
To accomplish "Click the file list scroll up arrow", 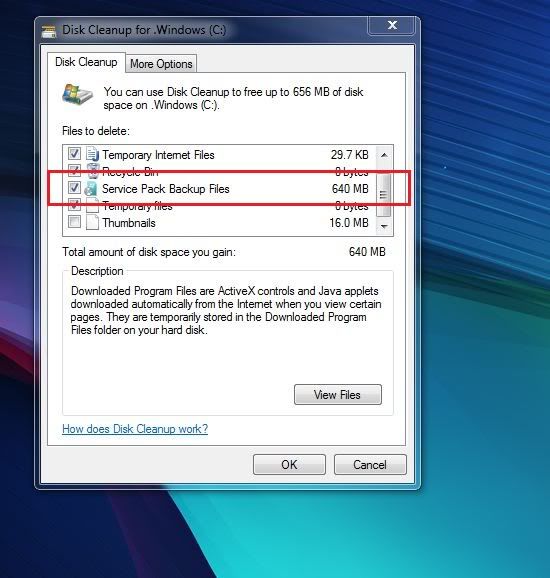I will click(384, 155).
